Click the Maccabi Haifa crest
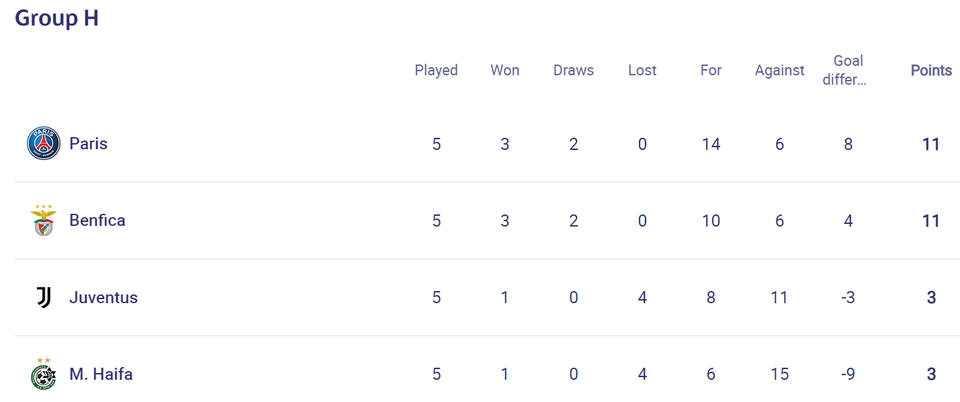The height and width of the screenshot is (402, 960). tap(43, 374)
